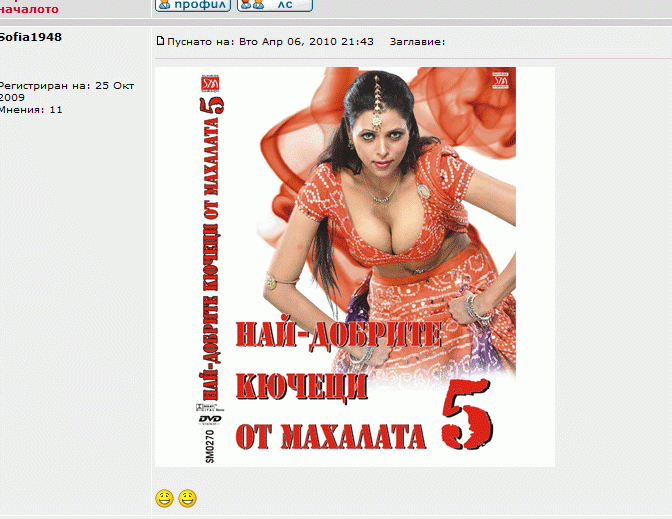Click the person icon on профил button
Screen dimensions: 672x519
click(x=165, y=5)
